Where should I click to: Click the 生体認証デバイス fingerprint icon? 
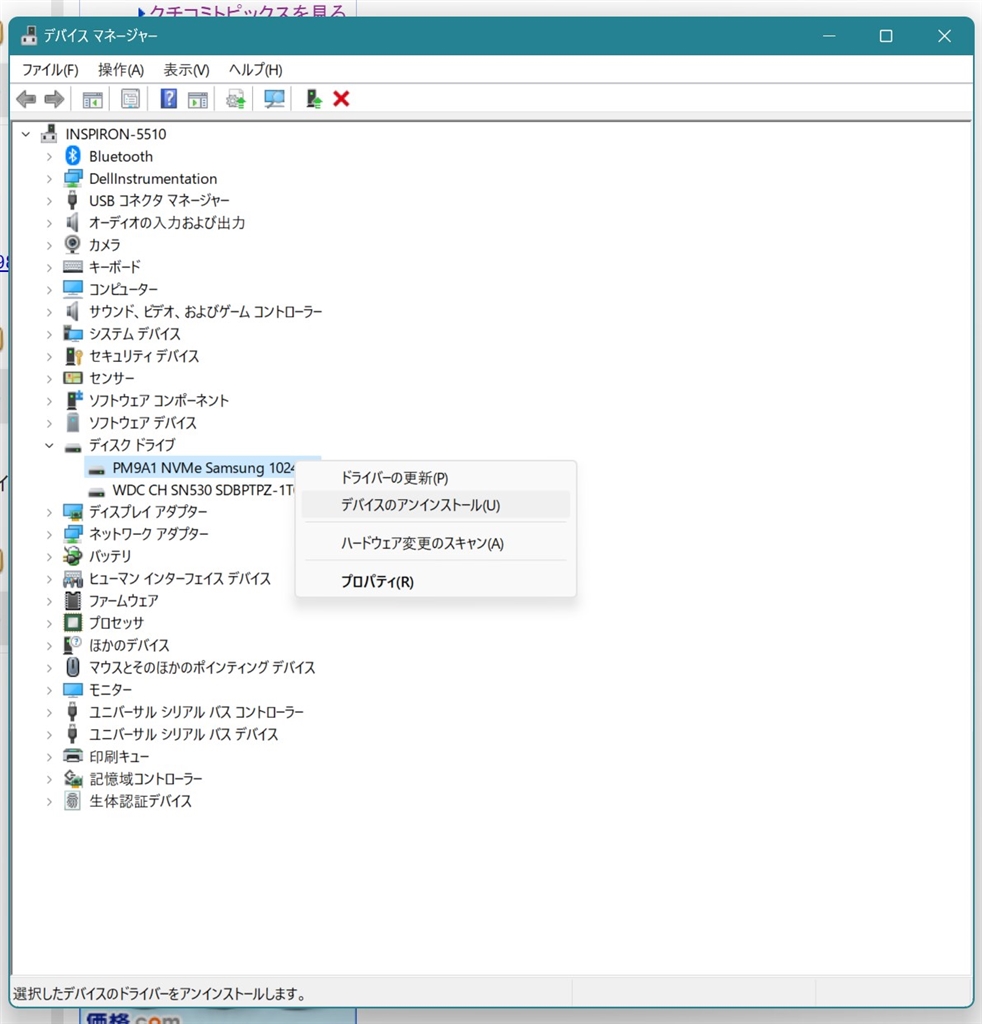point(72,801)
